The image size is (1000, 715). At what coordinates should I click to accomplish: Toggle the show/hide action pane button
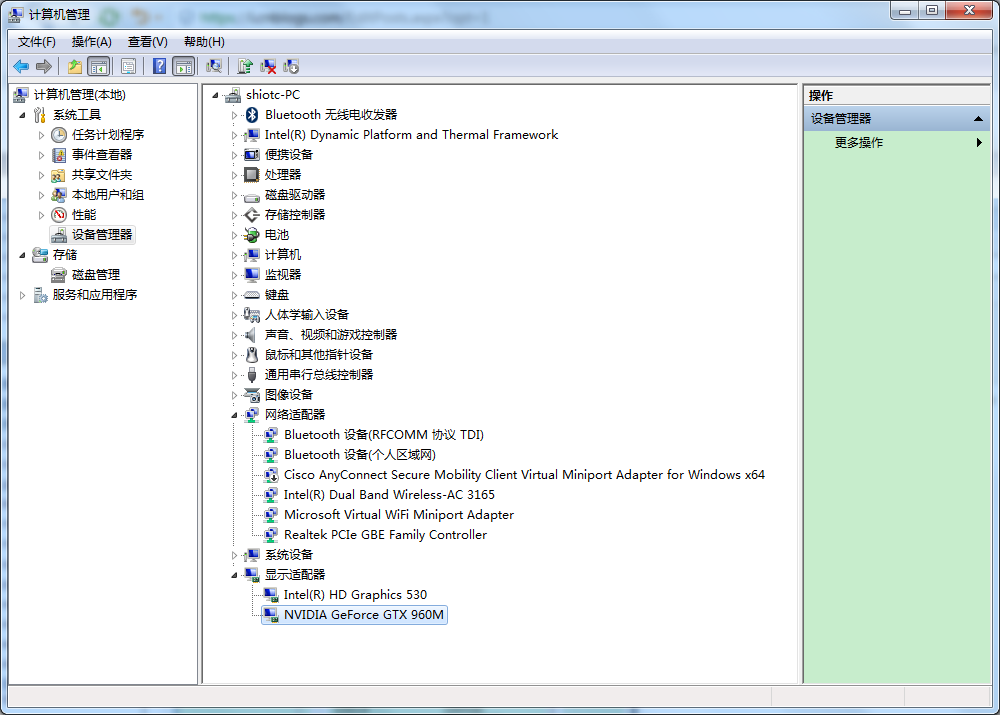[x=184, y=66]
